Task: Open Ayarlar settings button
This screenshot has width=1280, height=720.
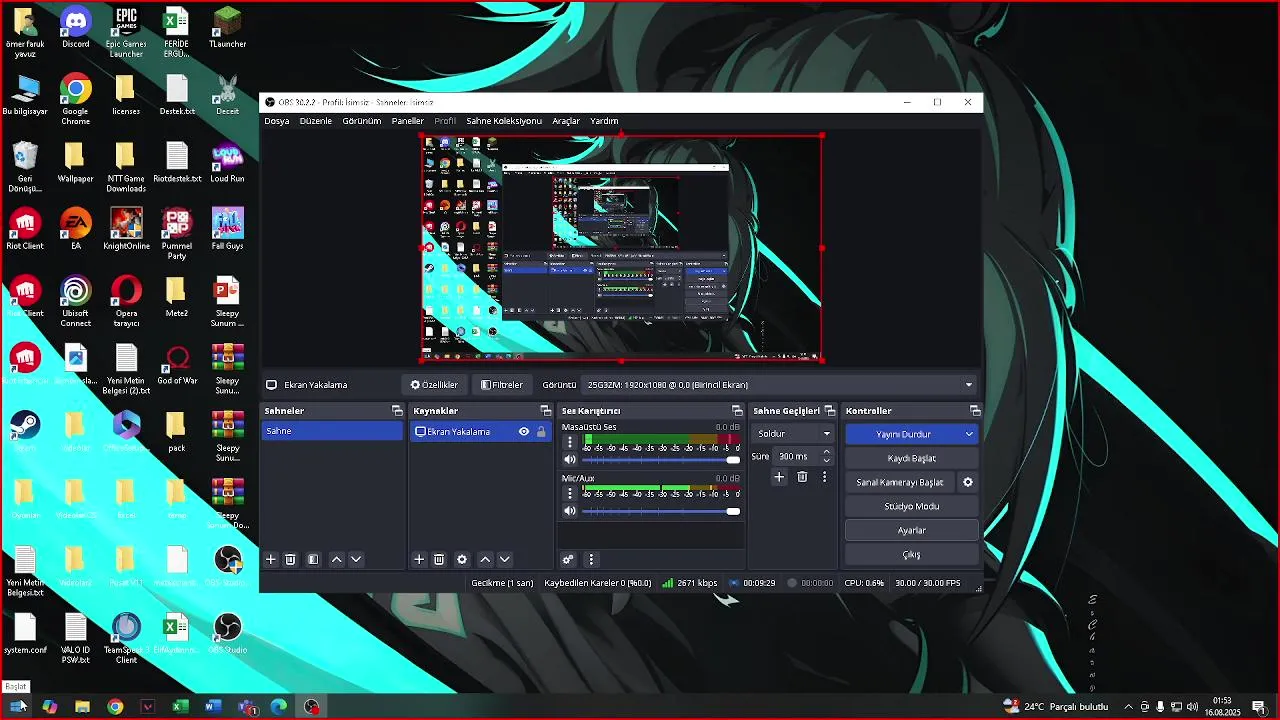Action: pyautogui.click(x=912, y=530)
